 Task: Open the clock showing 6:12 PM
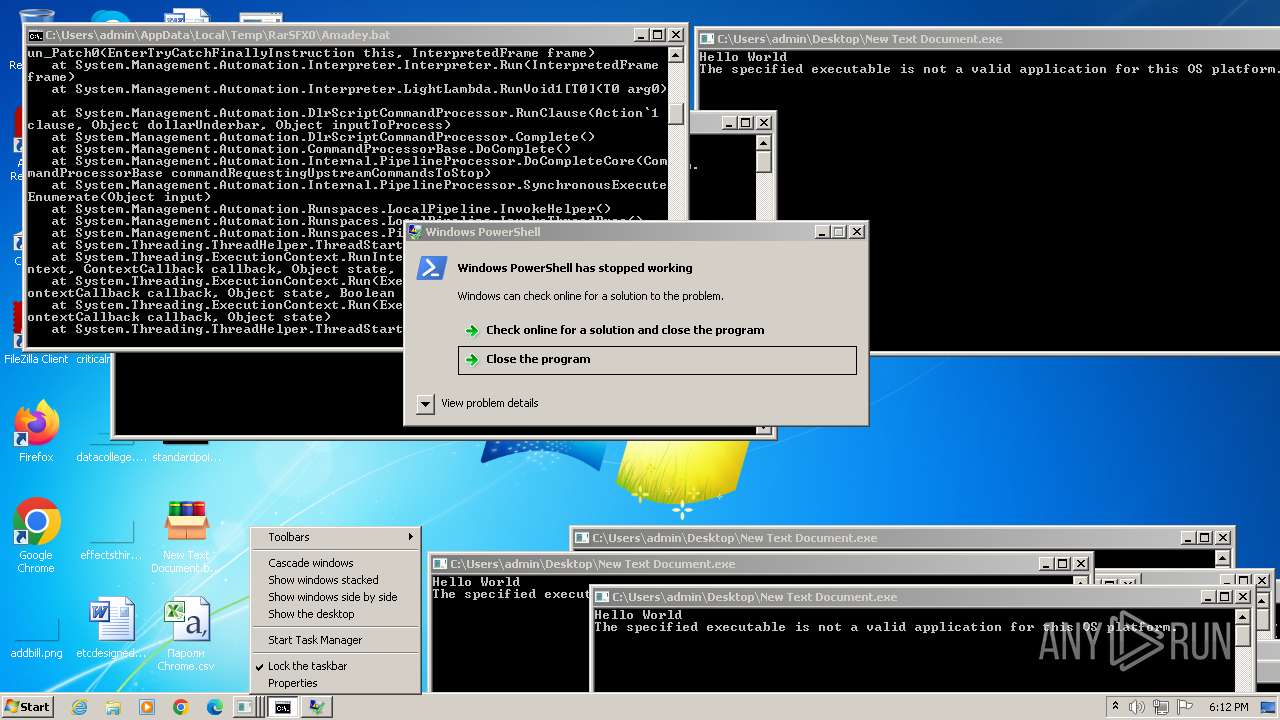[x=1228, y=707]
